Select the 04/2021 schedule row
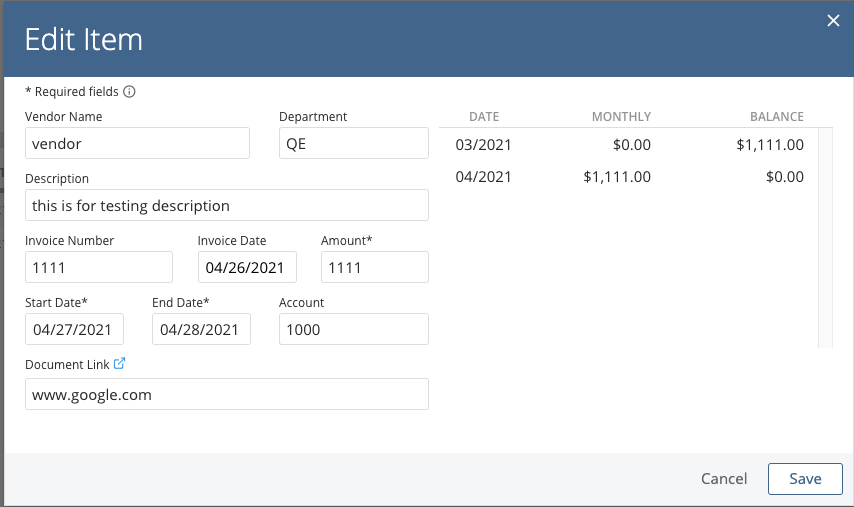 [628, 177]
